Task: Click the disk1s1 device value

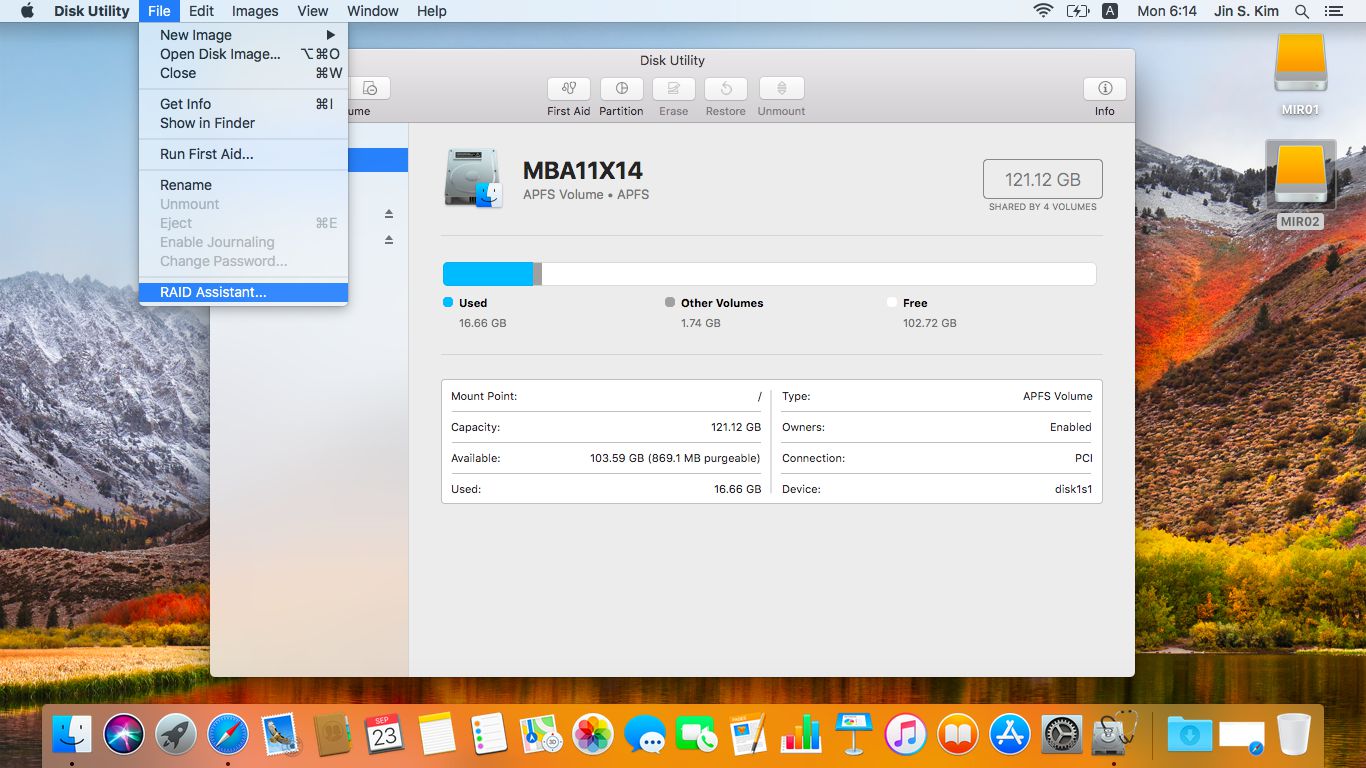Action: pyautogui.click(x=1074, y=489)
